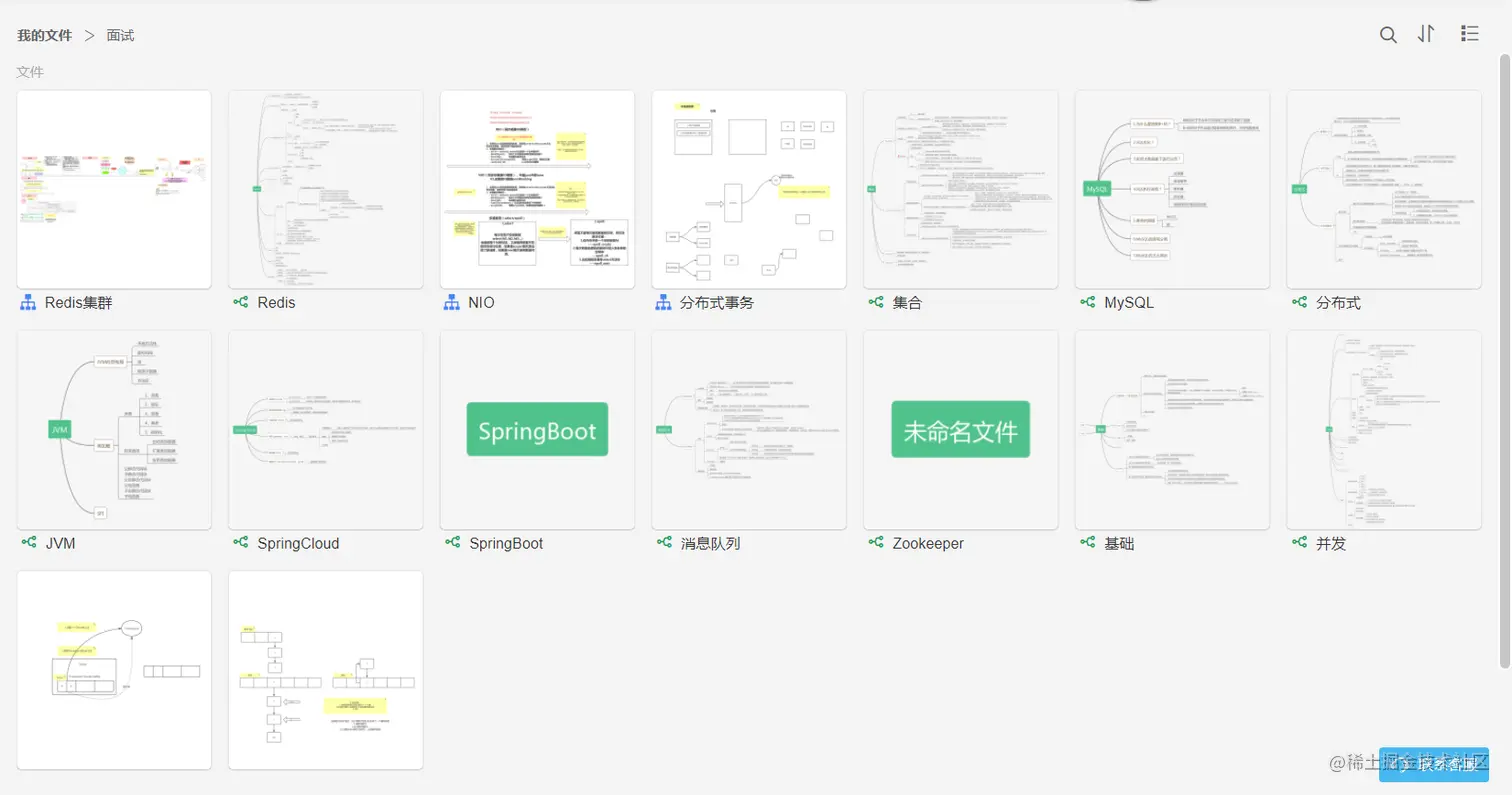Open the 集合 mind map thumbnail
This screenshot has width=1512, height=795.
click(961, 189)
